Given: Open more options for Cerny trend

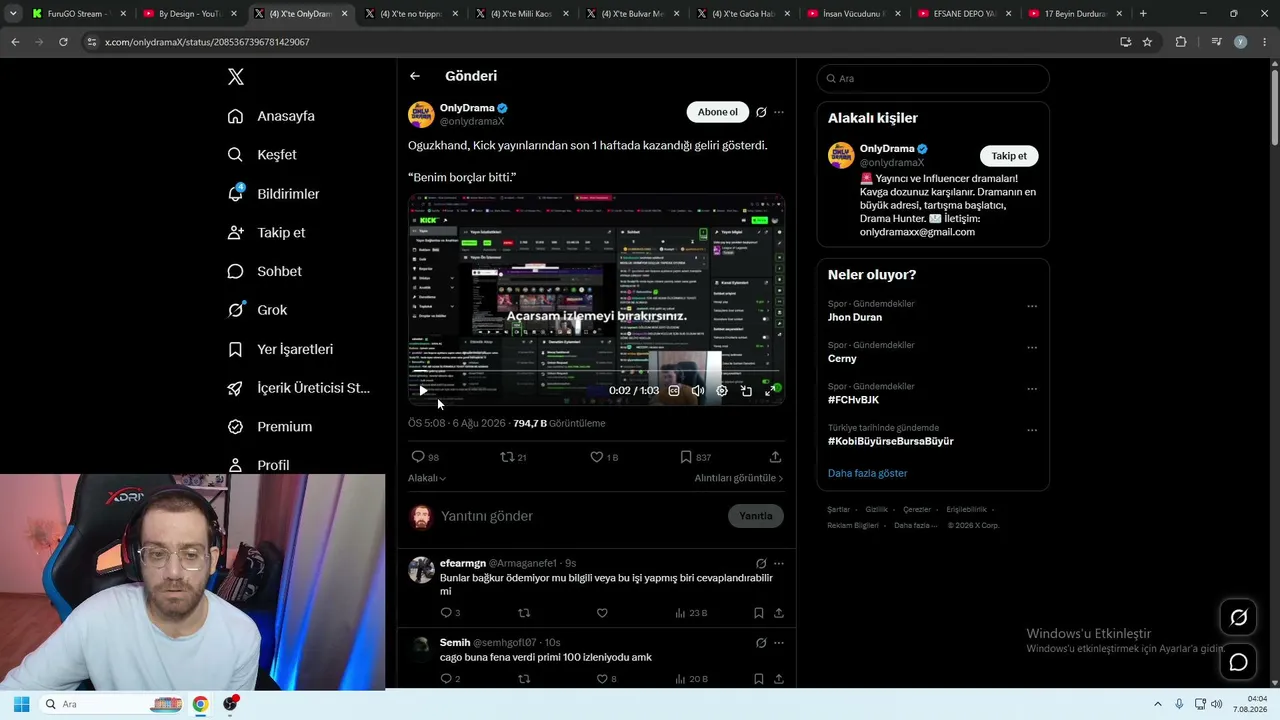Looking at the screenshot, I should click(1032, 348).
